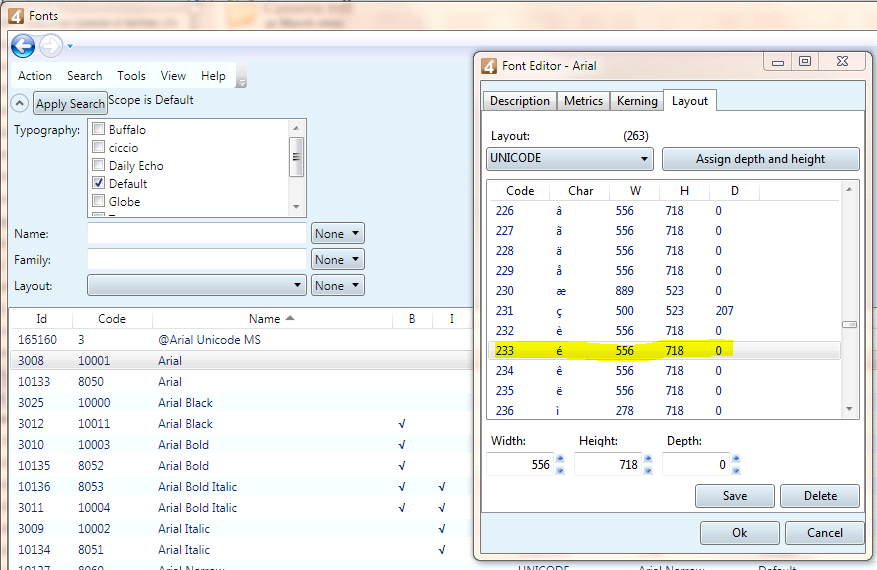Open the navigation history dropdown arrow
The height and width of the screenshot is (570, 877).
tap(70, 46)
